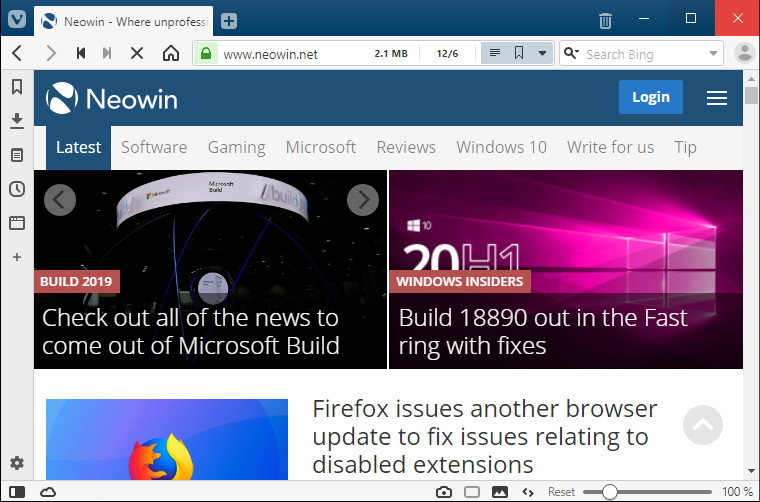This screenshot has width=760, height=502.
Task: Open Vivaldi settings gear icon
Action: point(16,463)
